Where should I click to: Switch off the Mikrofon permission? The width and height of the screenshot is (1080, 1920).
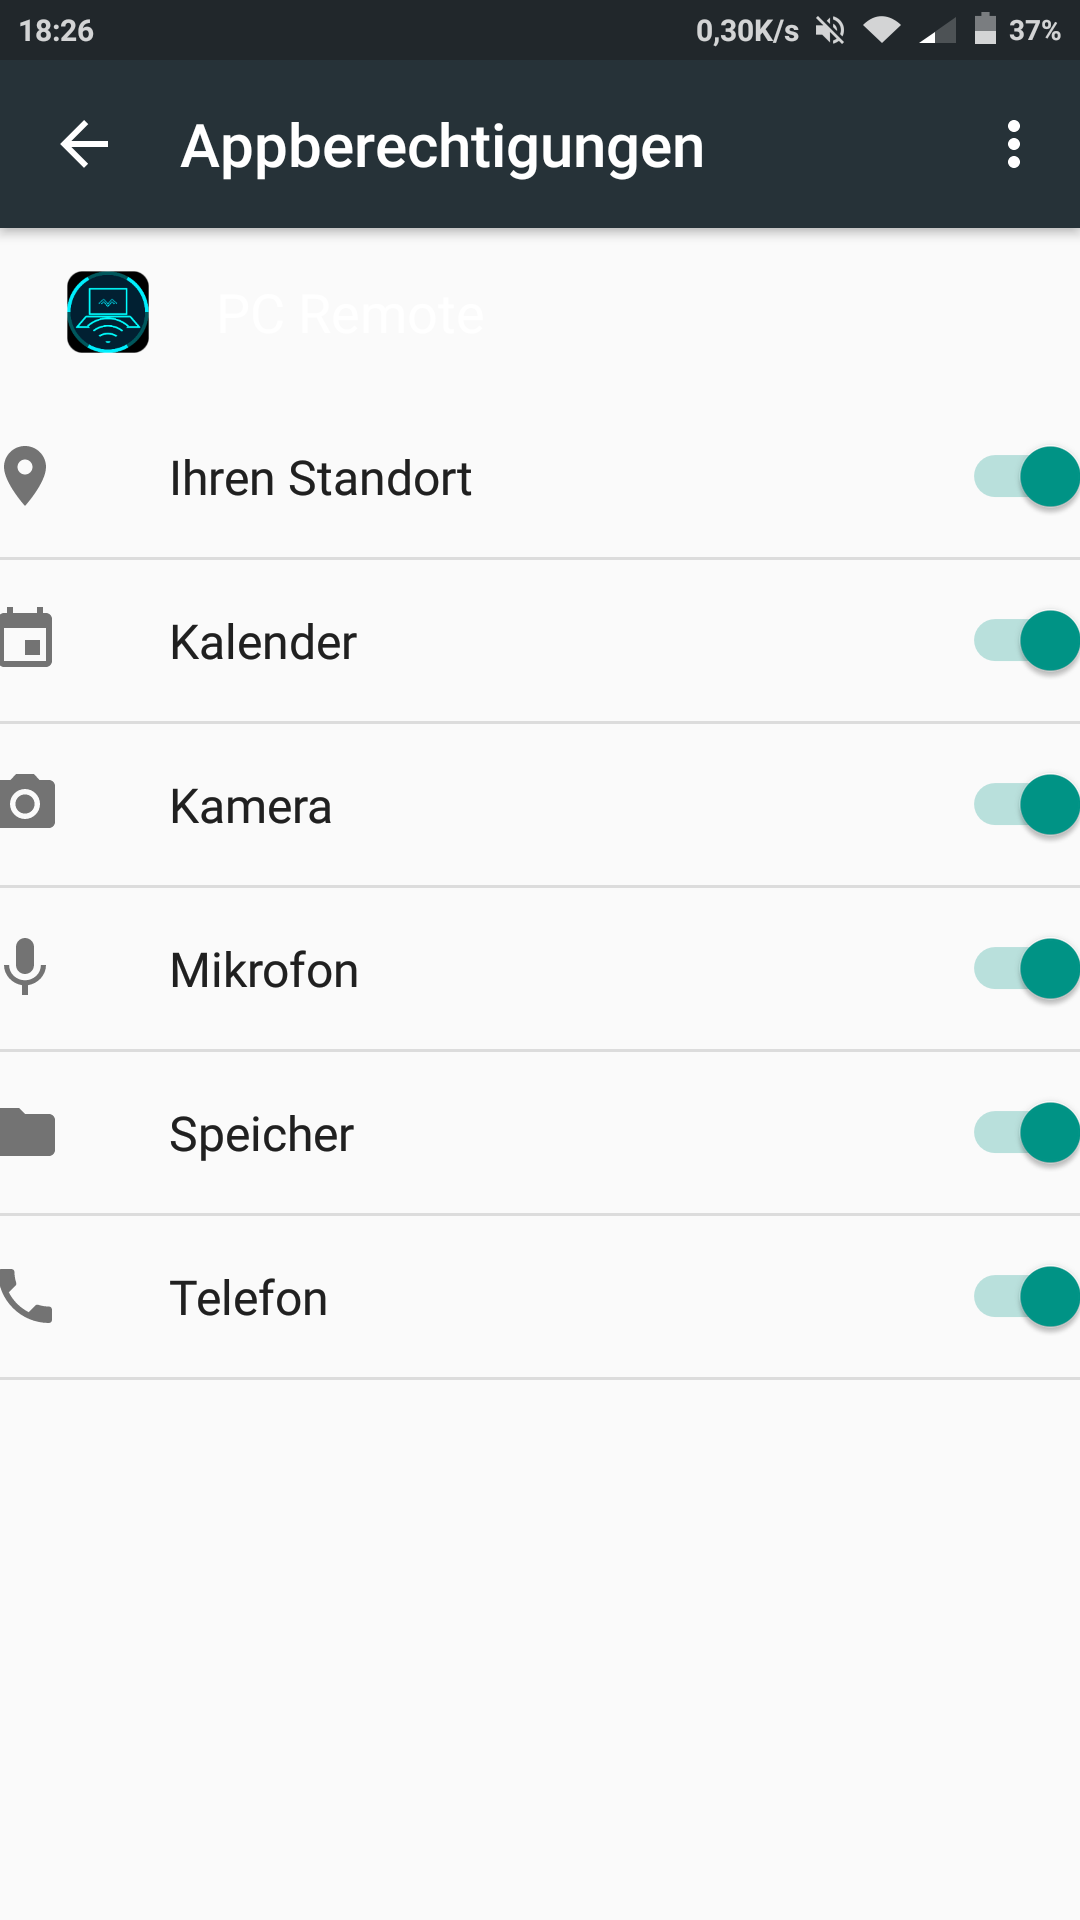tap(1027, 969)
